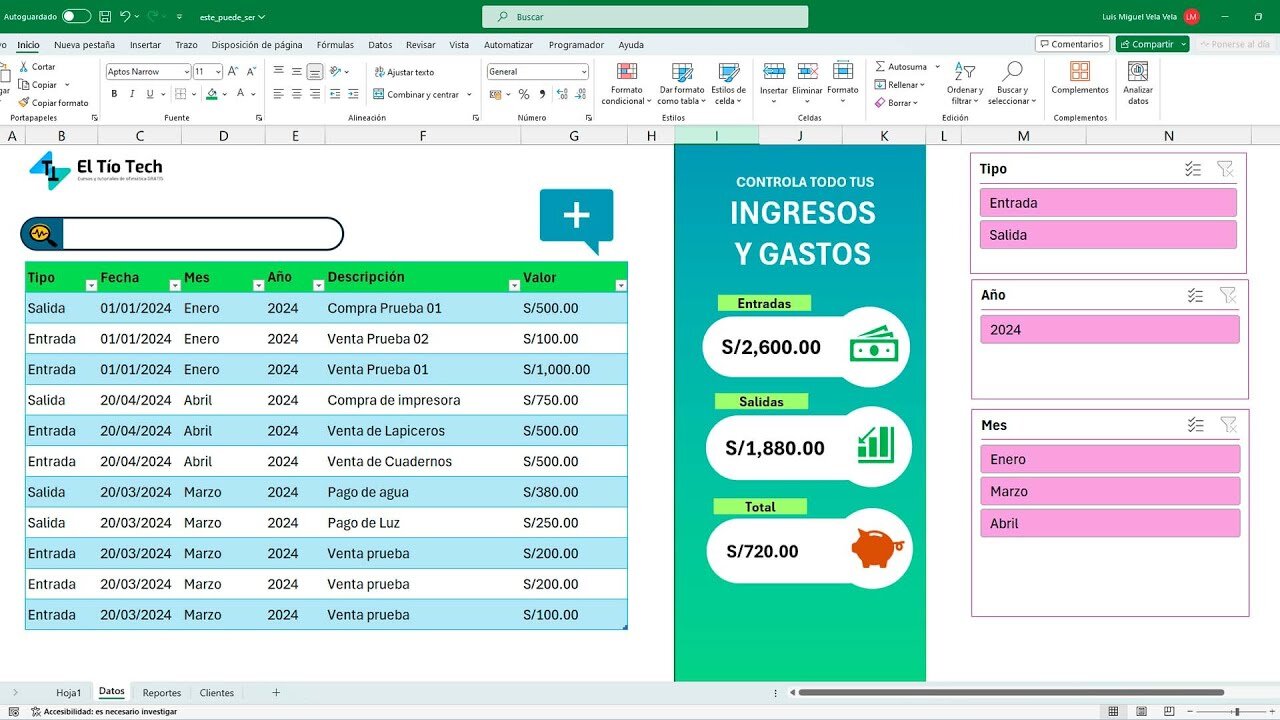The width and height of the screenshot is (1280, 720).
Task: Click the percent style icon
Action: (524, 94)
